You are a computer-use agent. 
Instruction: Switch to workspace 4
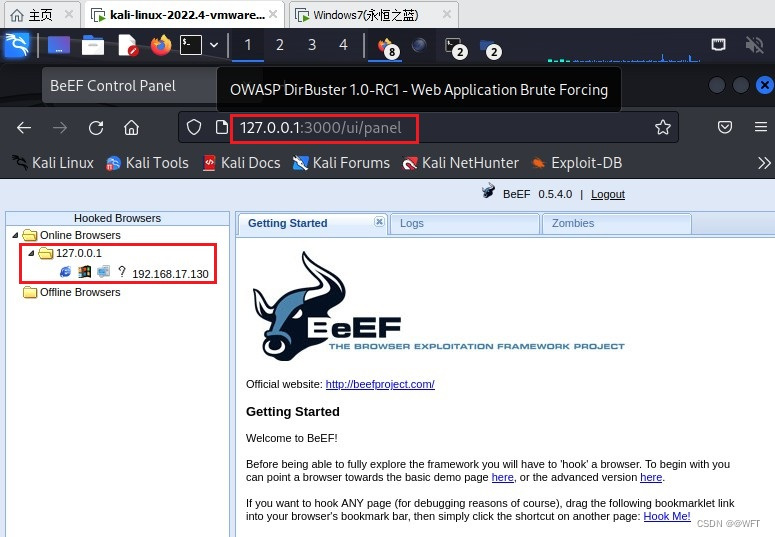(344, 45)
